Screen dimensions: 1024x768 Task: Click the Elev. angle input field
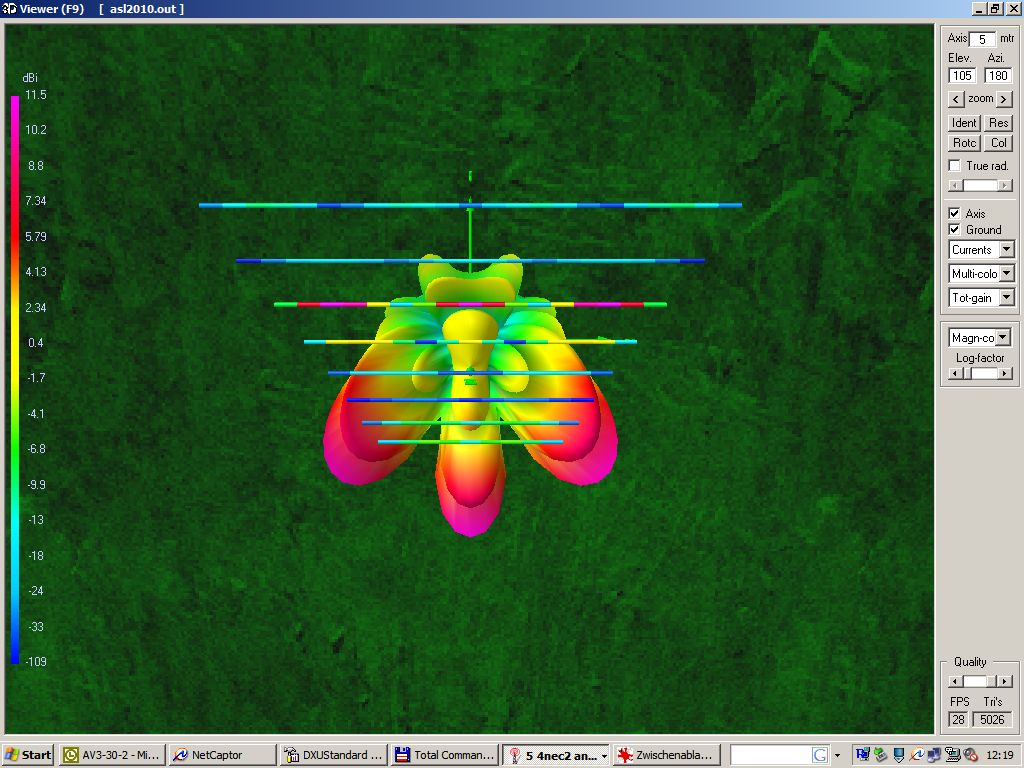click(x=962, y=76)
